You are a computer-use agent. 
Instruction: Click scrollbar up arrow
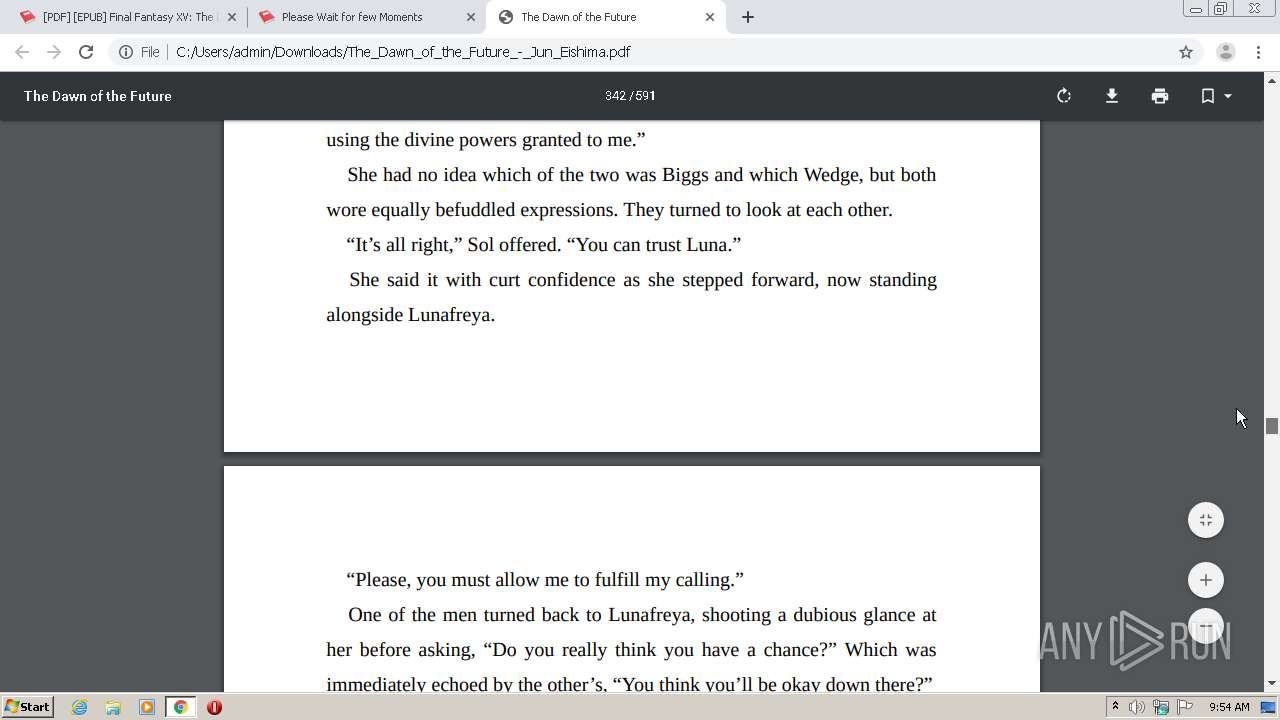(x=1272, y=79)
